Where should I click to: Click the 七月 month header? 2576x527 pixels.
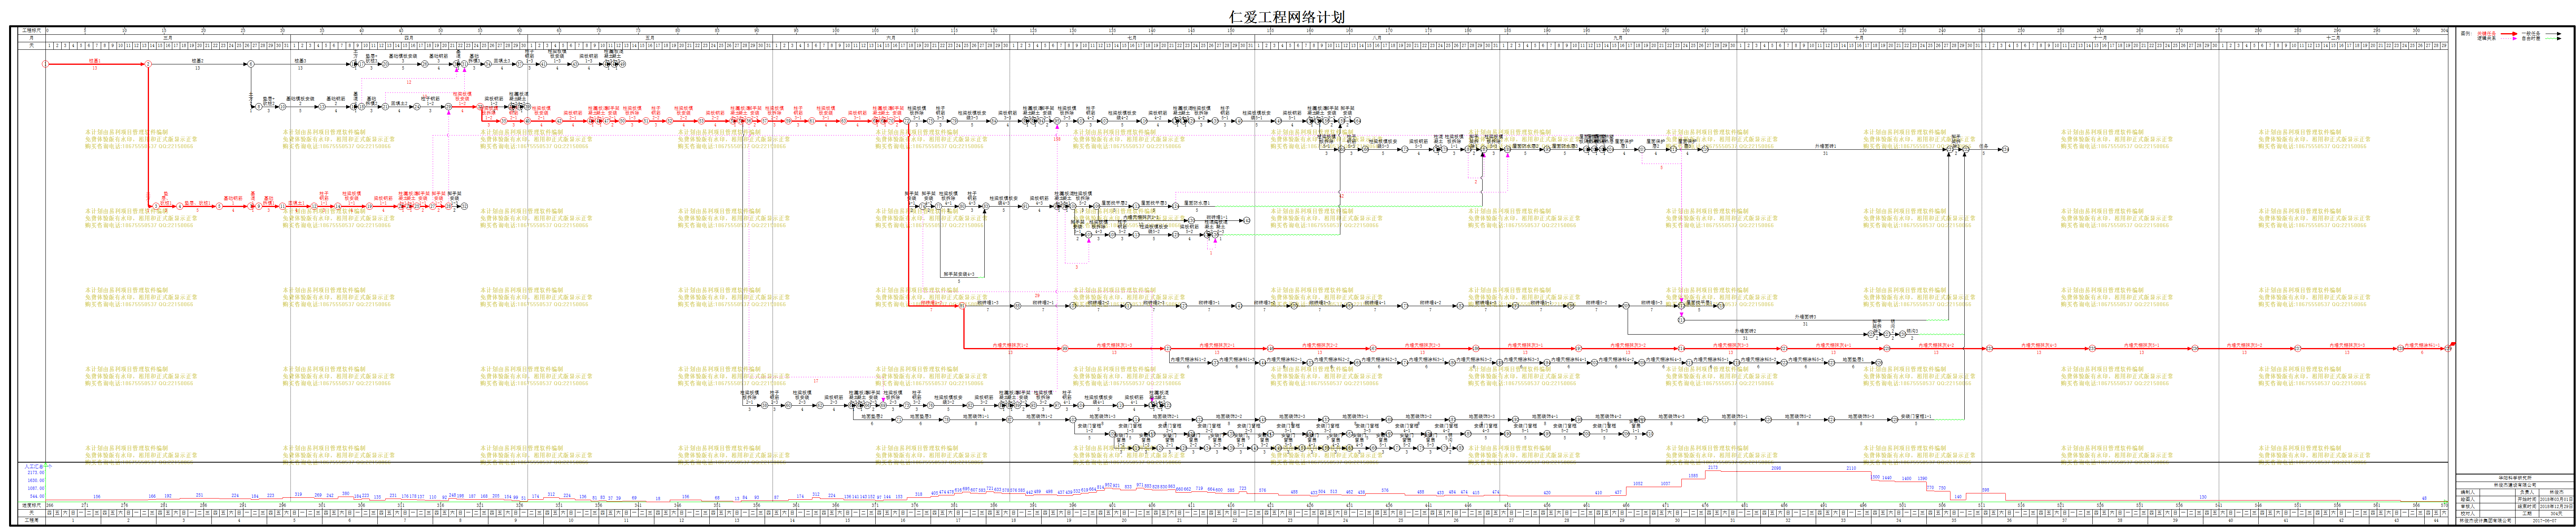[x=1132, y=38]
